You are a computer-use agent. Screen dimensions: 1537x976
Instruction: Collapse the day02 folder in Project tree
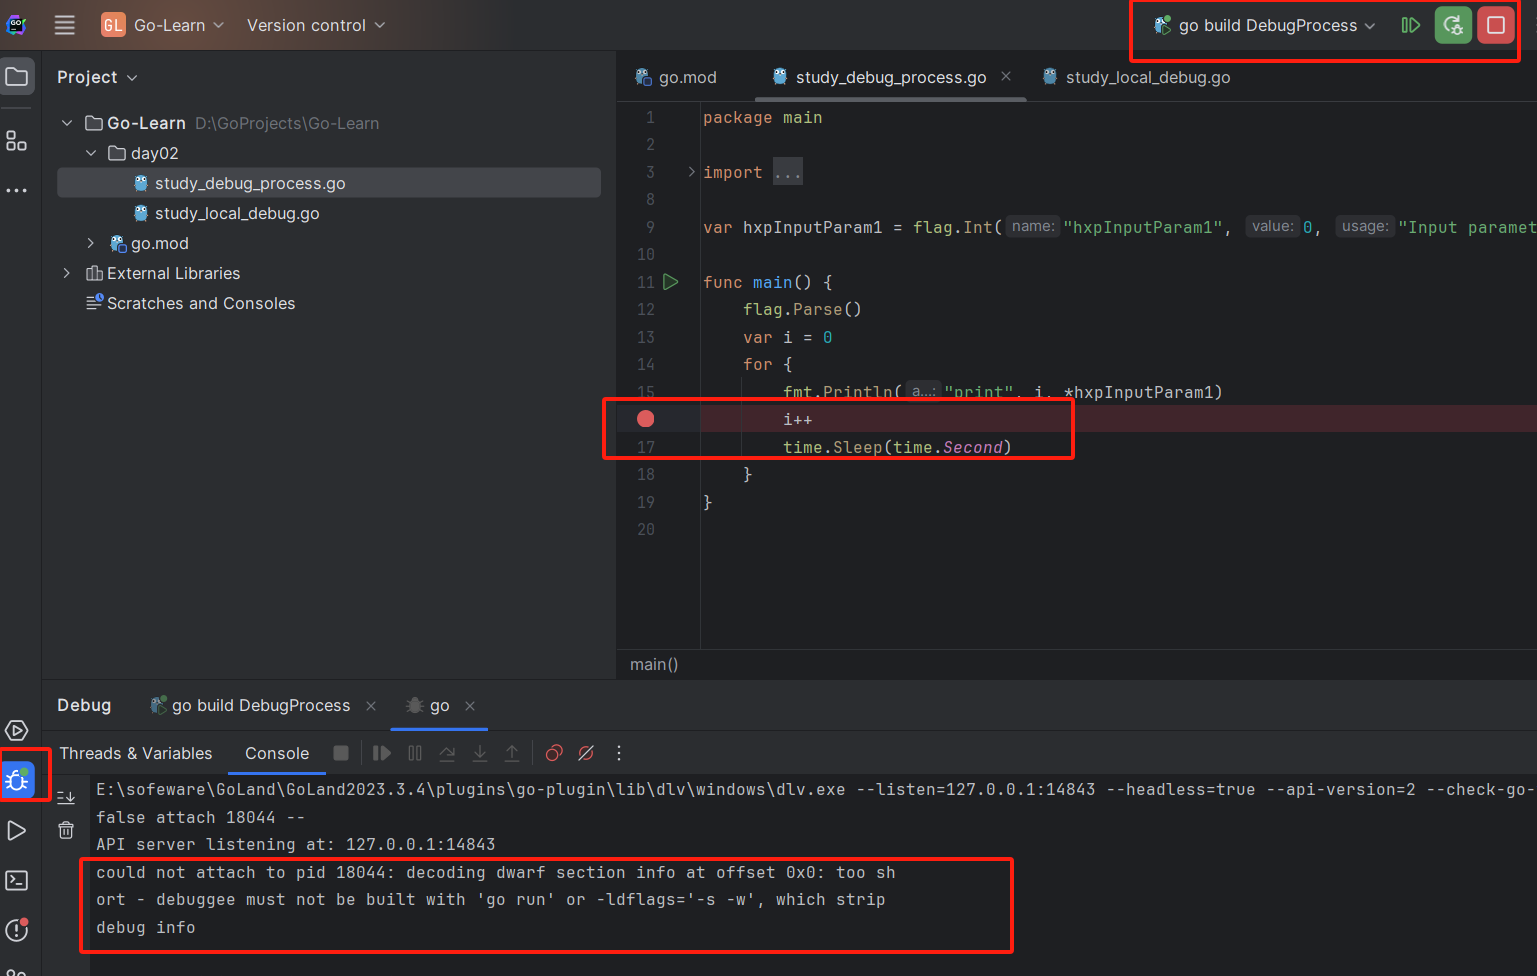click(91, 153)
